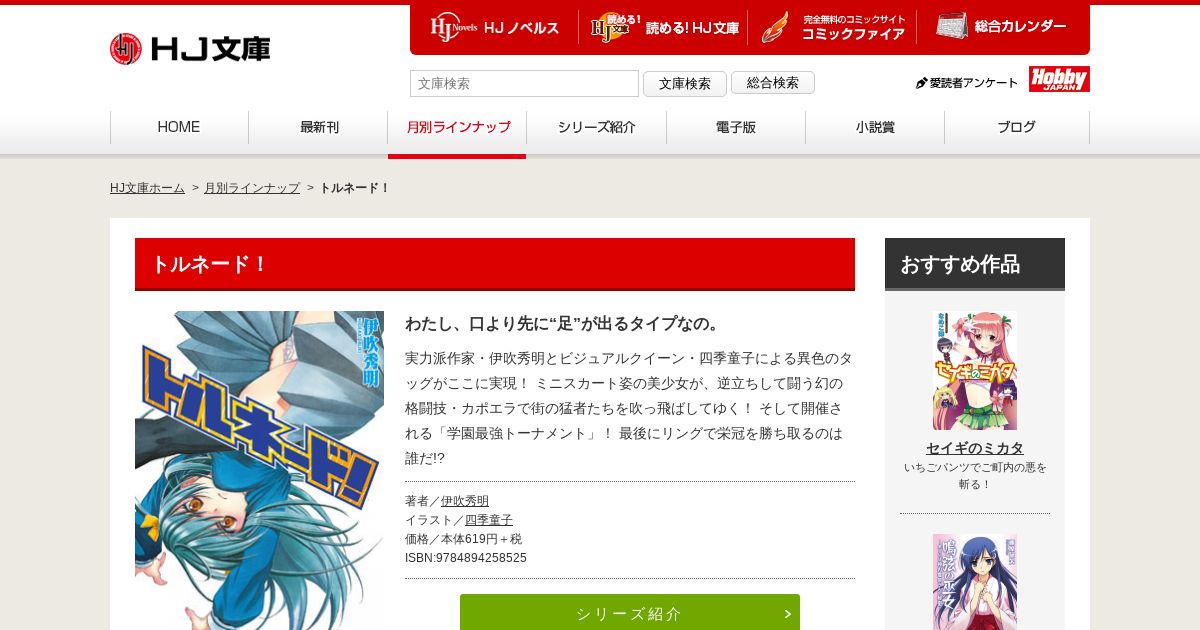This screenshot has width=1200, height=630.
Task: Open 総合カレンダー banner link
Action: [x=1000, y=27]
